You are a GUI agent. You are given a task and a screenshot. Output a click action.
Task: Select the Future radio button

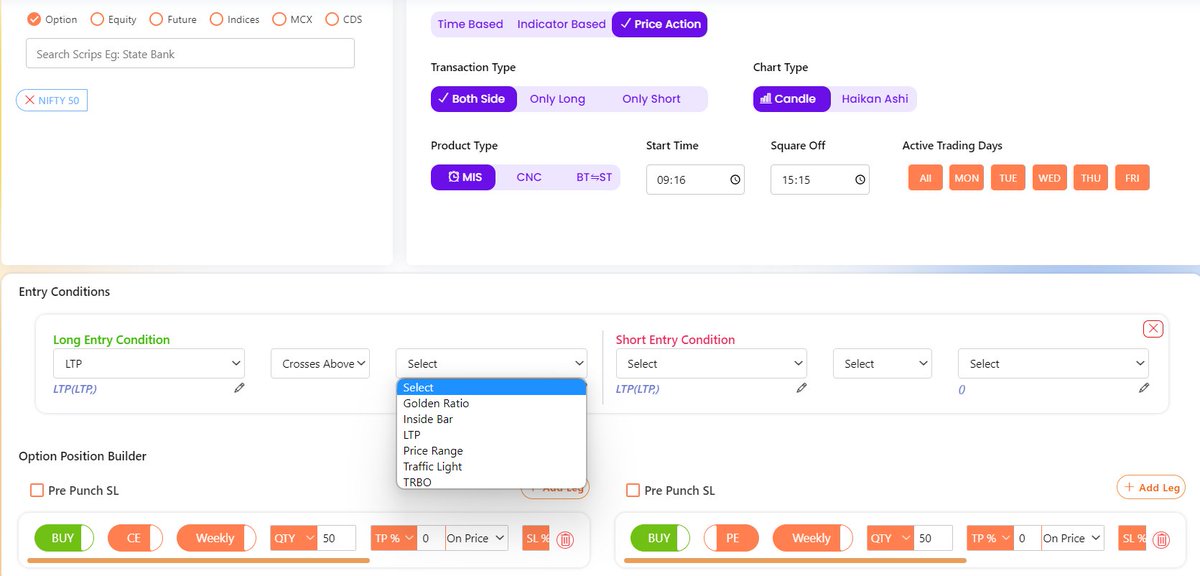click(157, 19)
